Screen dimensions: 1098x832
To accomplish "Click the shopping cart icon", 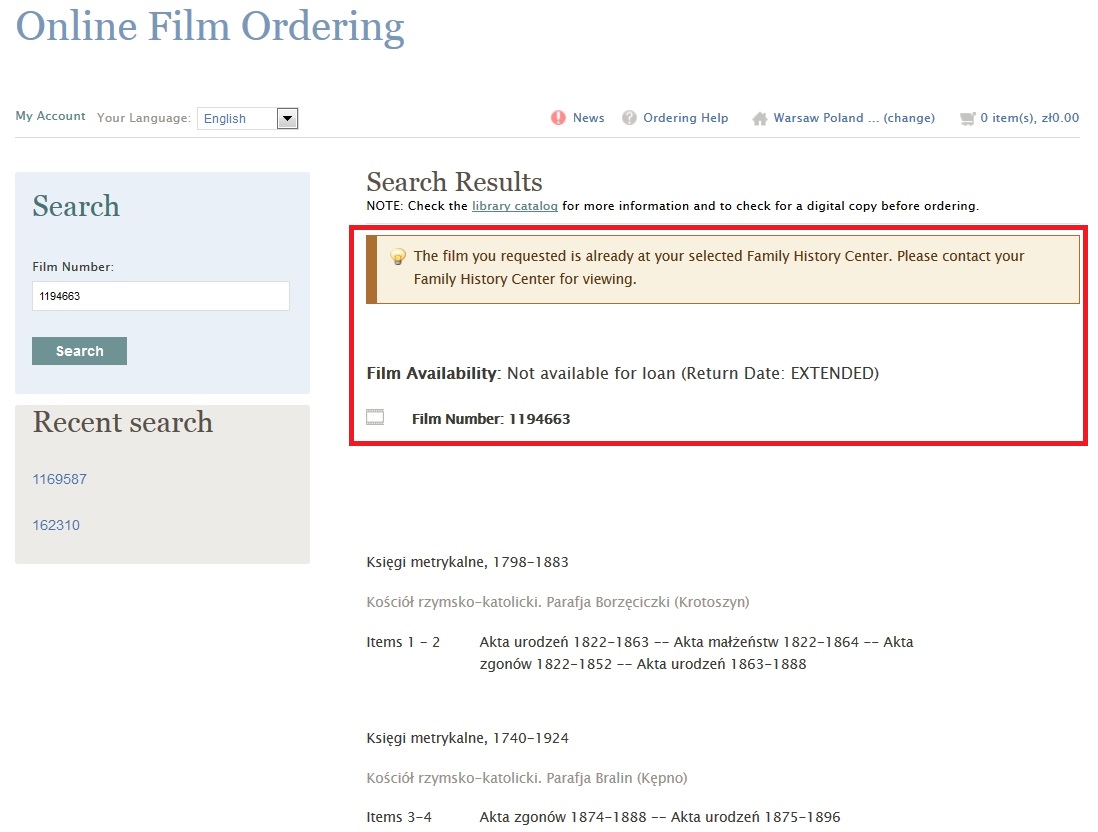I will (967, 118).
